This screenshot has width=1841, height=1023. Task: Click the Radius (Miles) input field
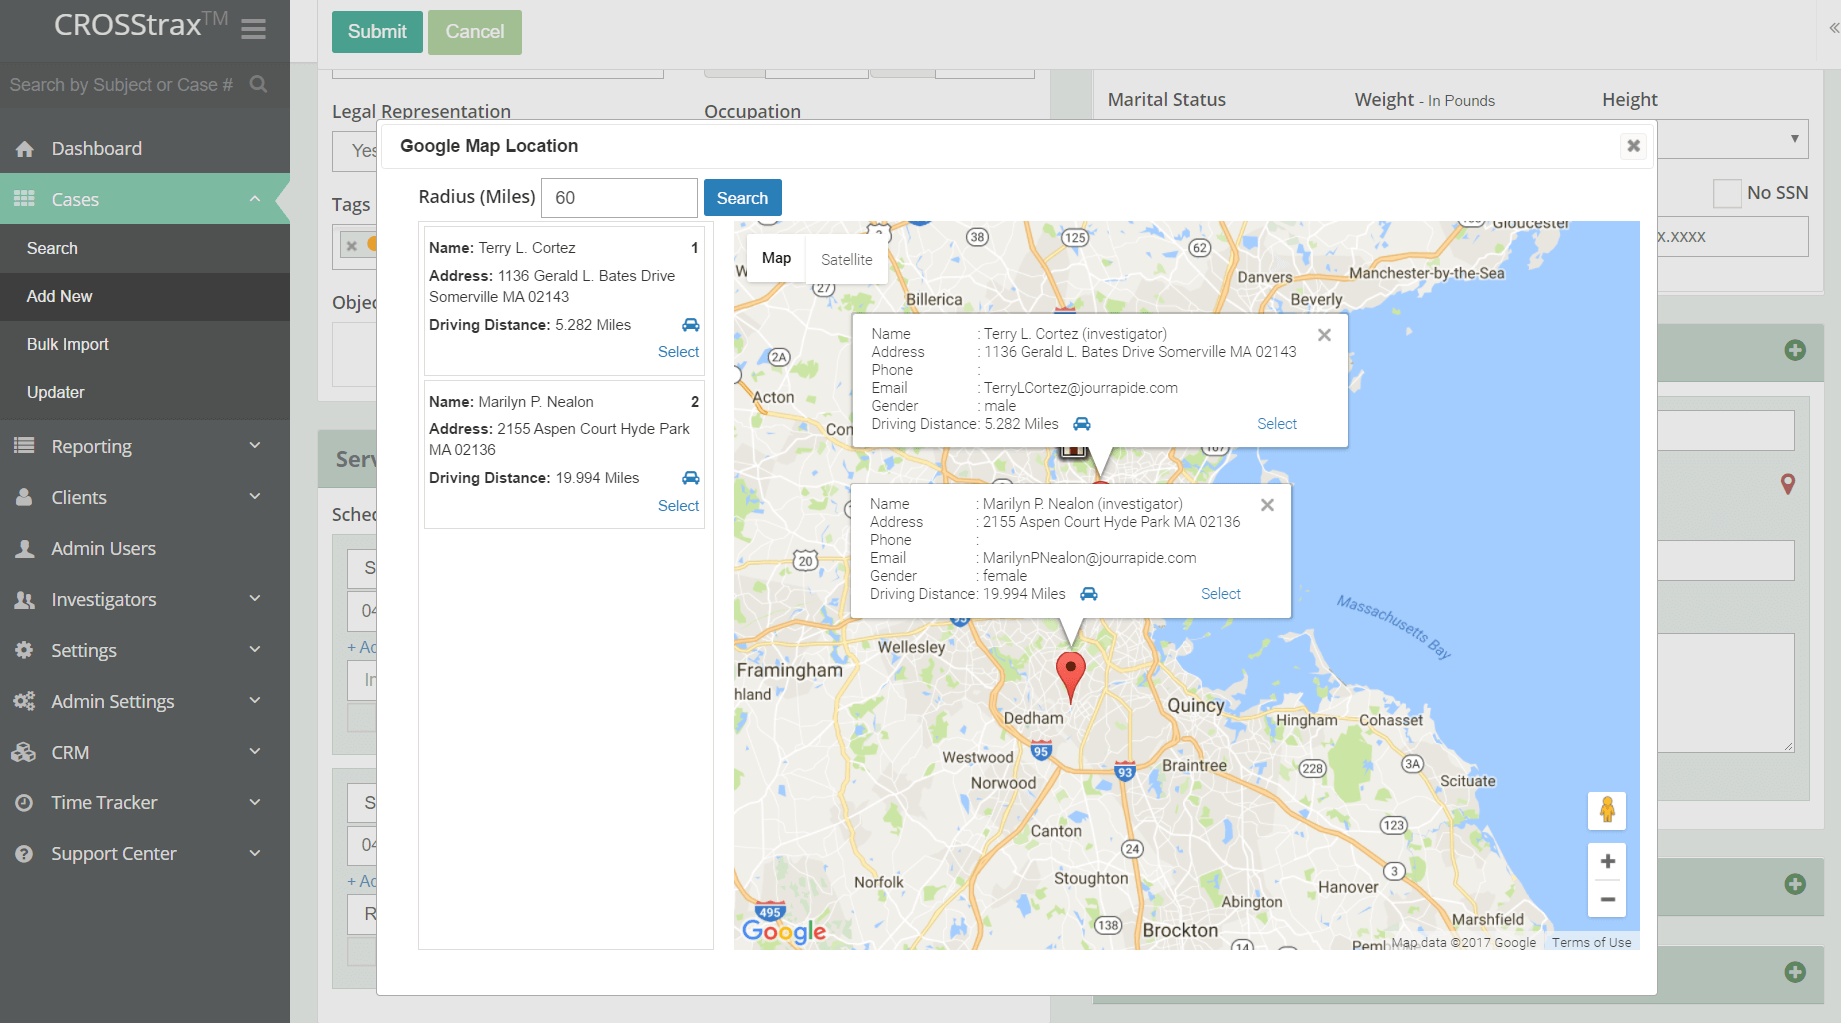coord(619,198)
